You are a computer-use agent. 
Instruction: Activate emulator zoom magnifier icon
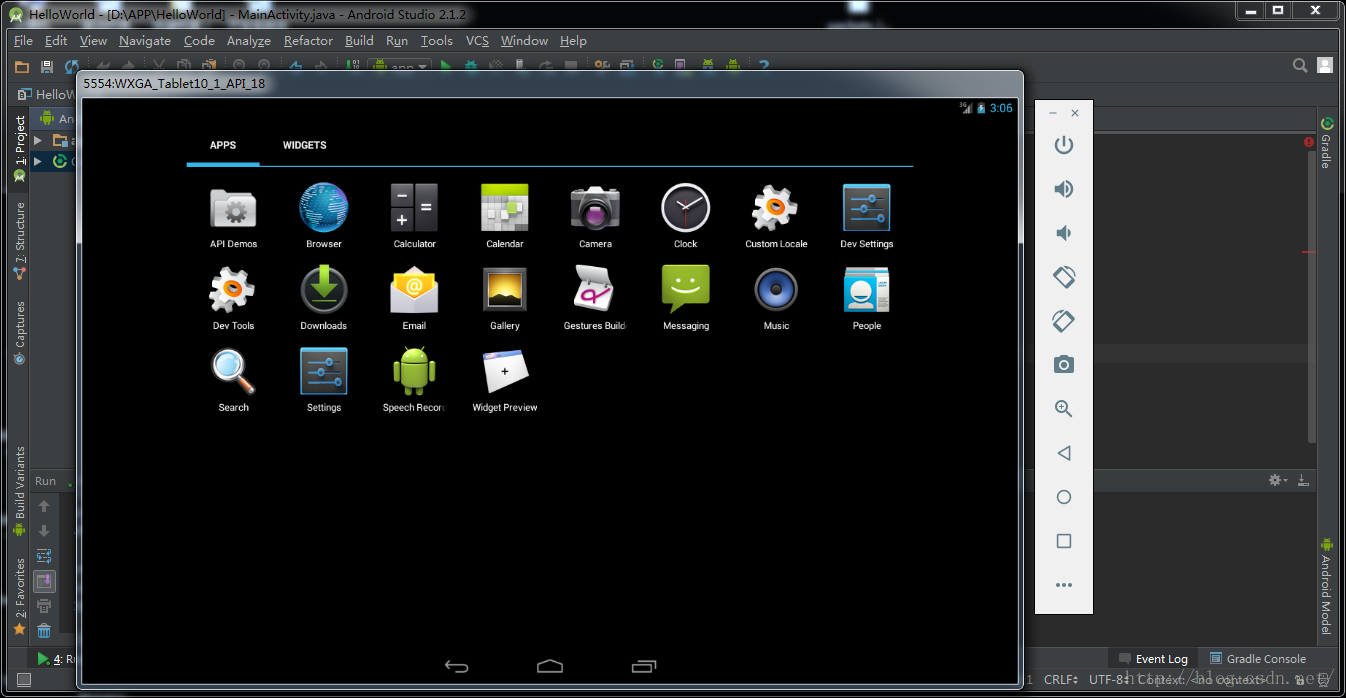pyautogui.click(x=1064, y=409)
